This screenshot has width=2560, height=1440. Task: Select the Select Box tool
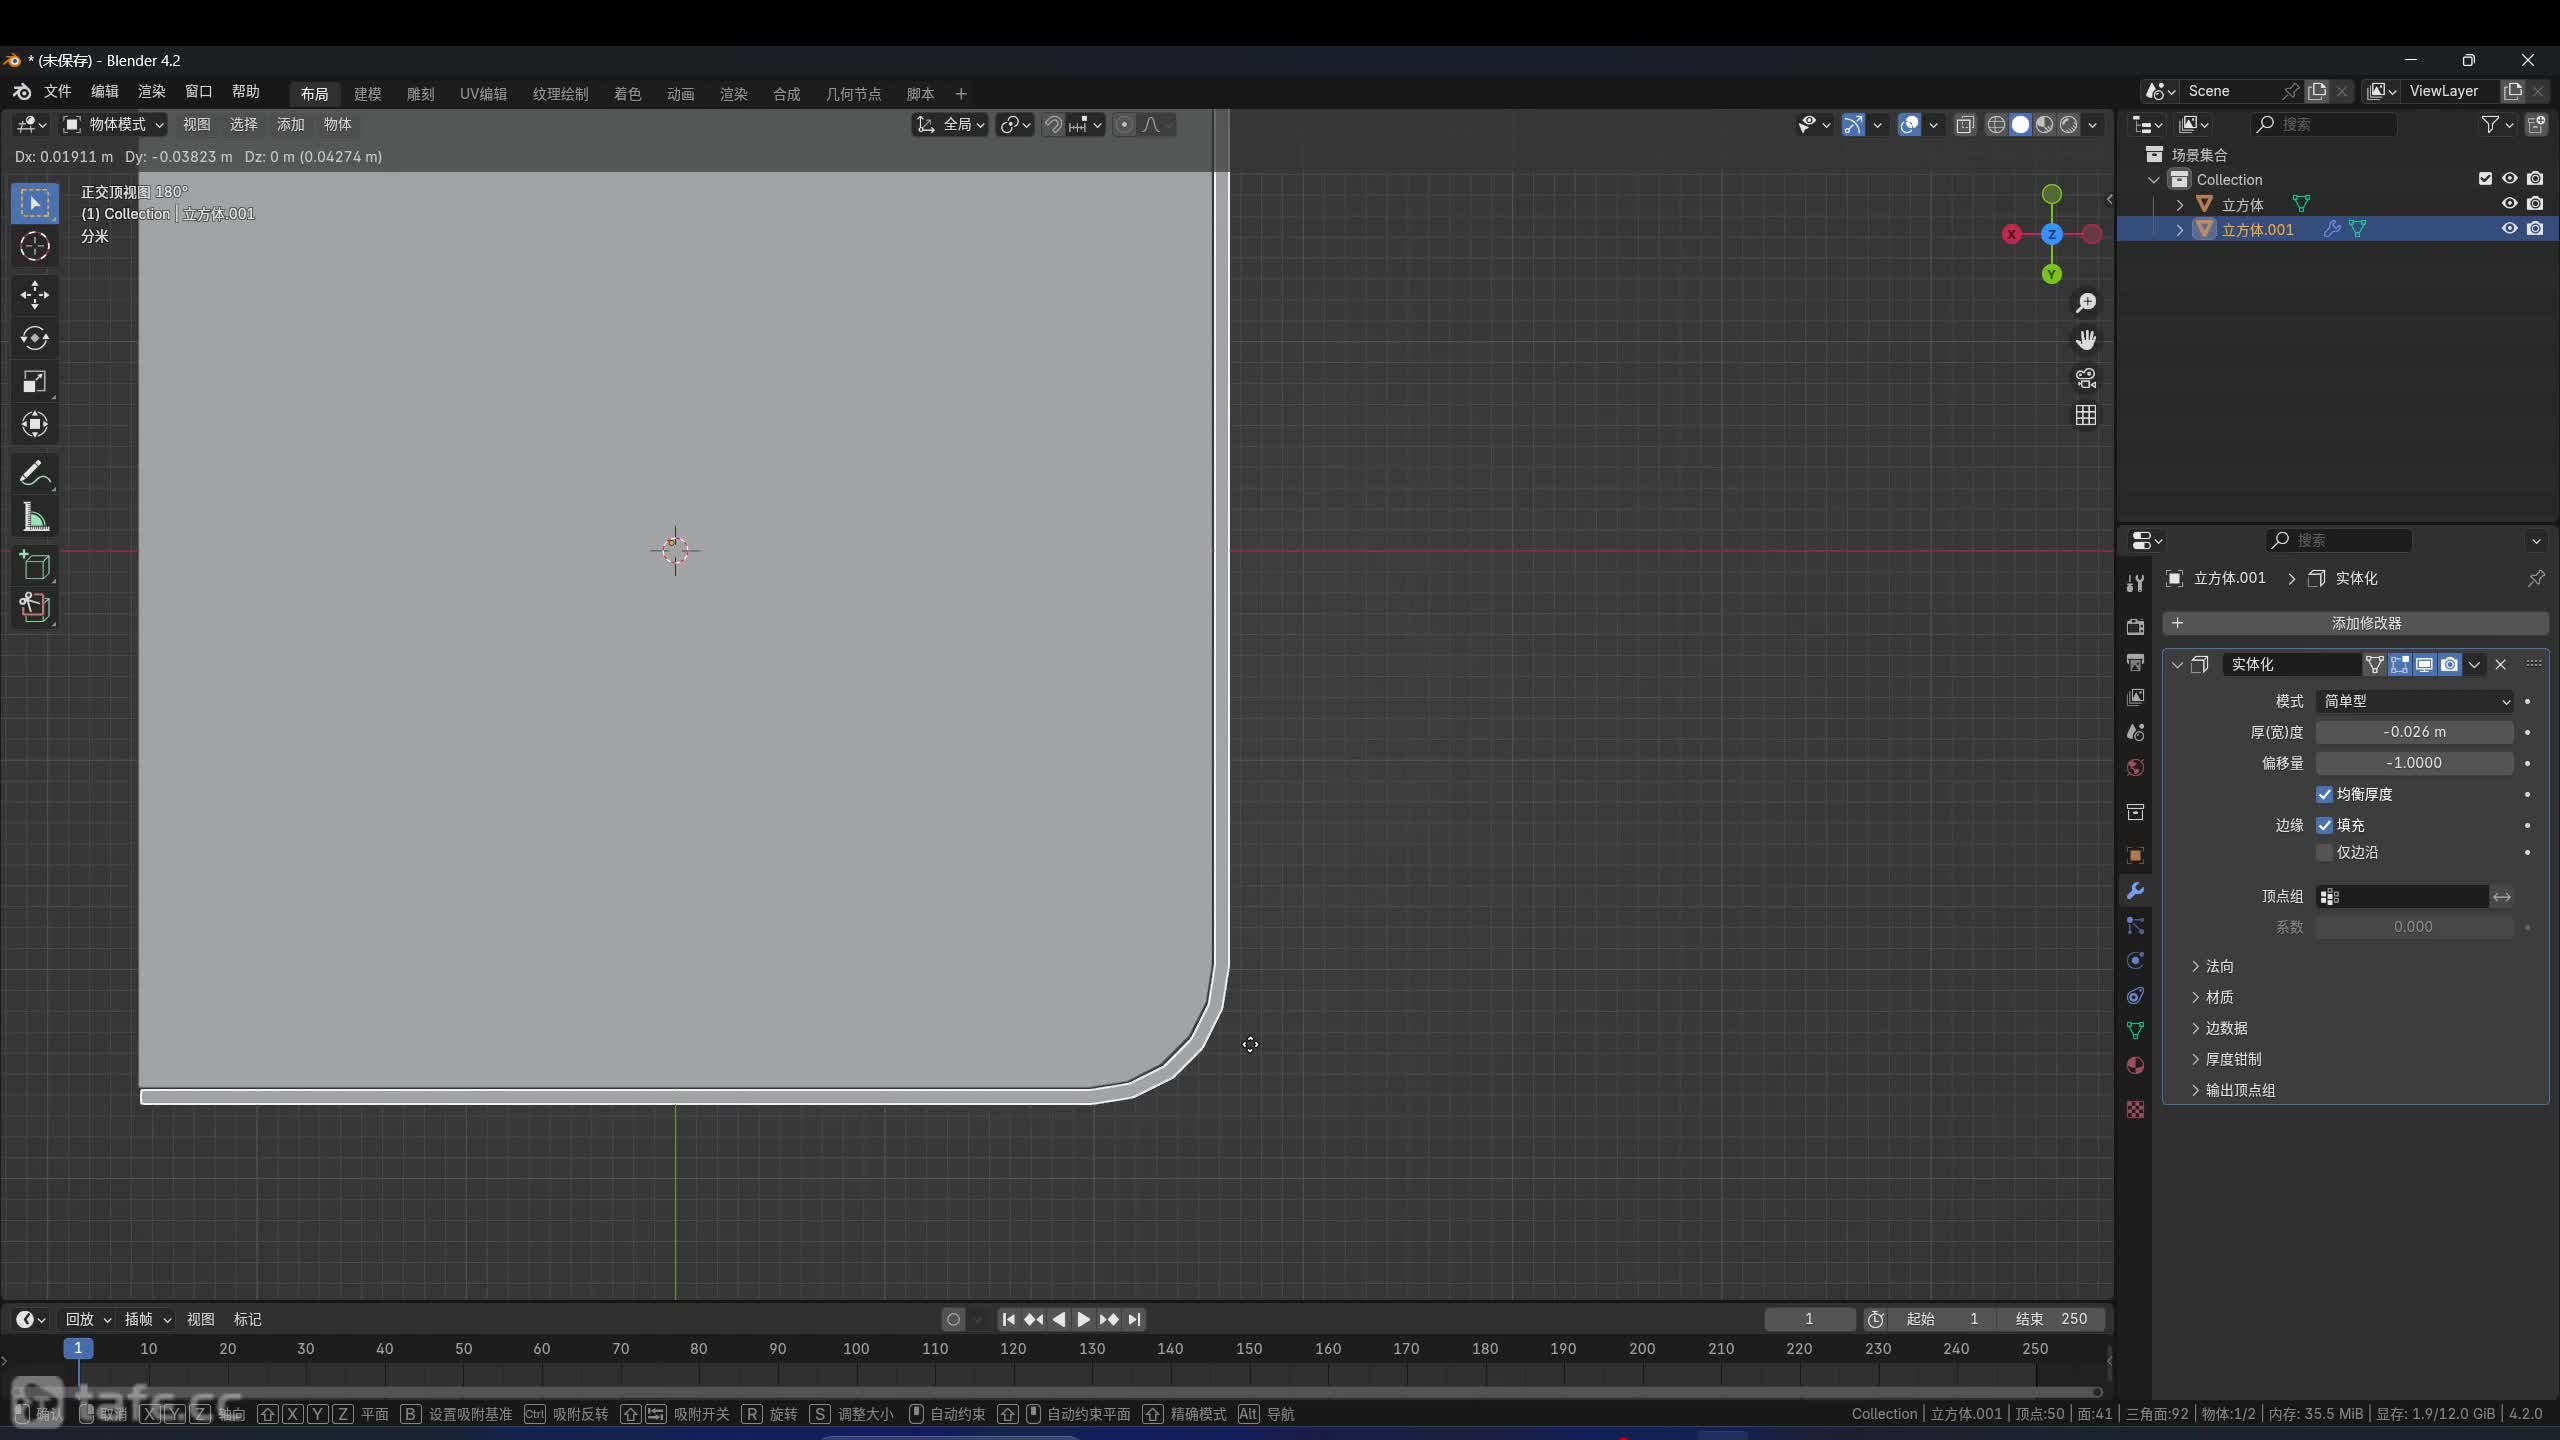pos(35,204)
